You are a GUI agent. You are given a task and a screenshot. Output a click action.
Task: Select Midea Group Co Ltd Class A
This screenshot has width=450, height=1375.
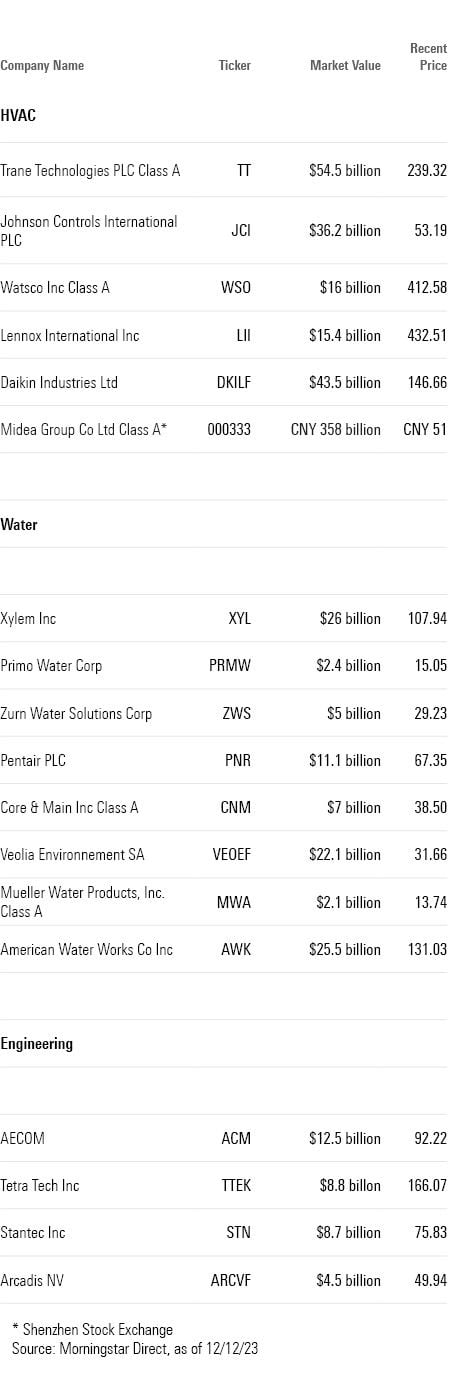pyautogui.click(x=84, y=430)
